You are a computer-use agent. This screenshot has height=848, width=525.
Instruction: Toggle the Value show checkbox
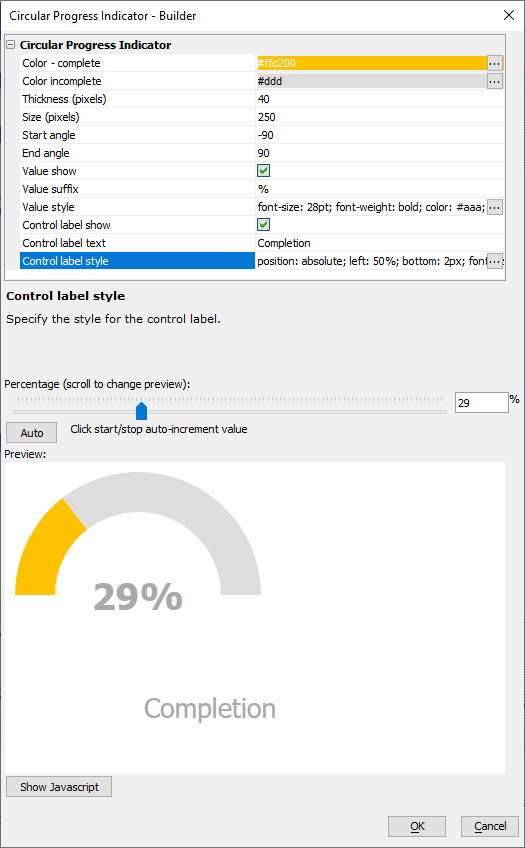[x=263, y=171]
